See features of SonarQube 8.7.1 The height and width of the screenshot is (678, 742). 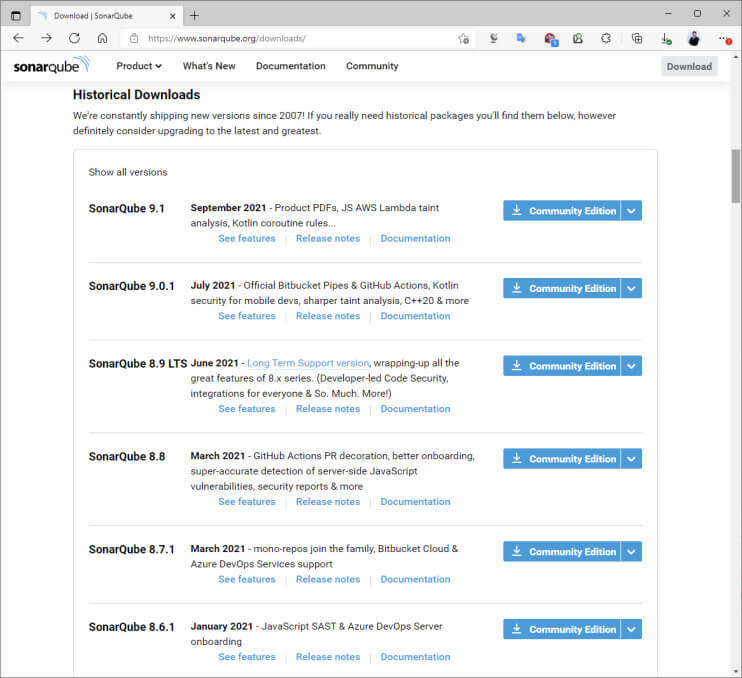point(247,579)
